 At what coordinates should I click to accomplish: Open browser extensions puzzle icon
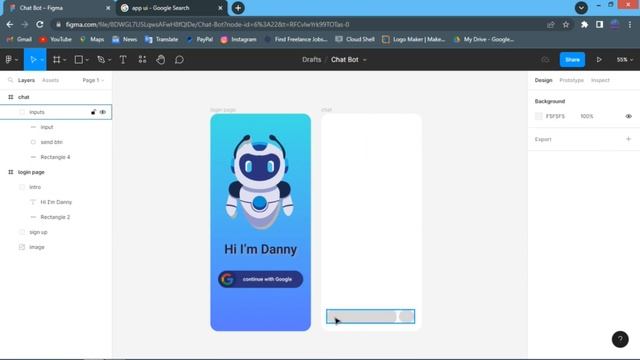coord(584,24)
